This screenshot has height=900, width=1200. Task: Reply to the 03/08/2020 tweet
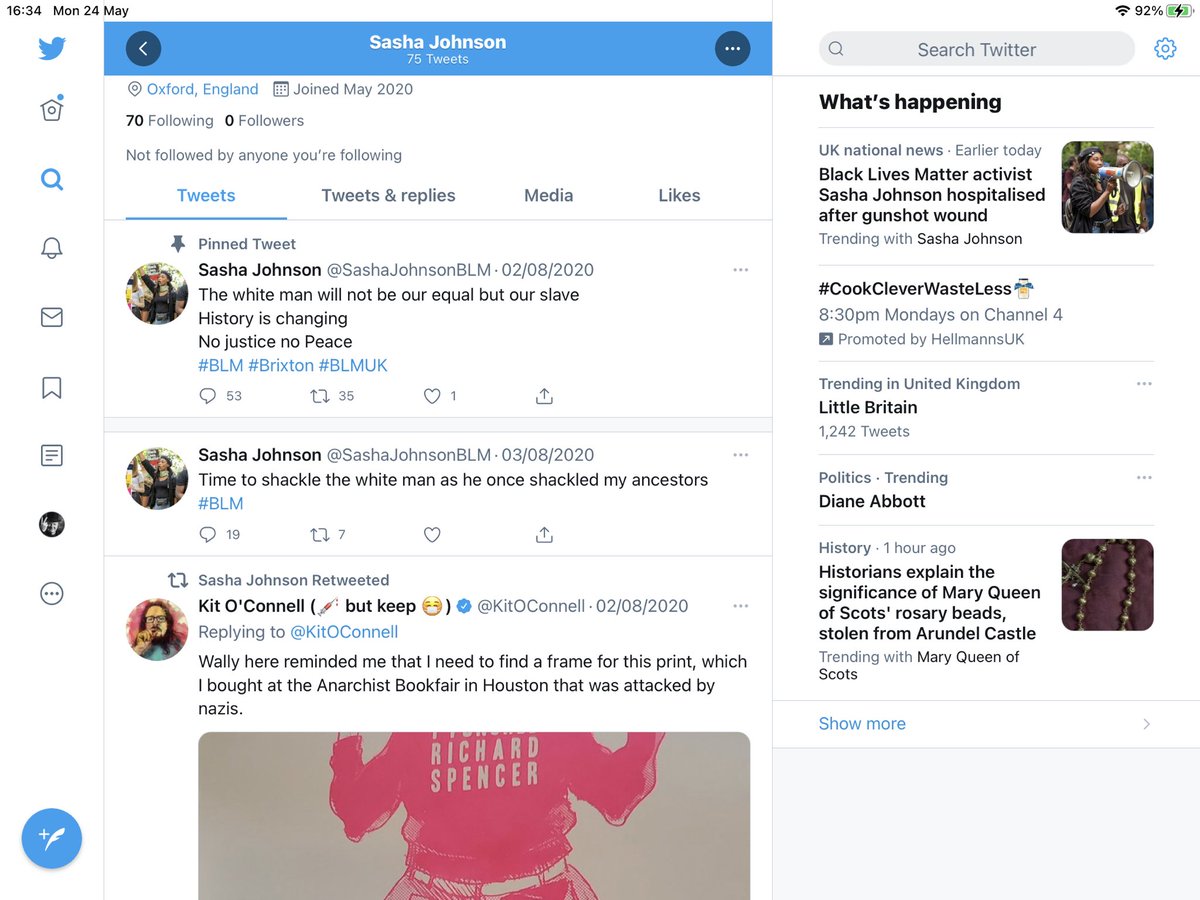(208, 535)
